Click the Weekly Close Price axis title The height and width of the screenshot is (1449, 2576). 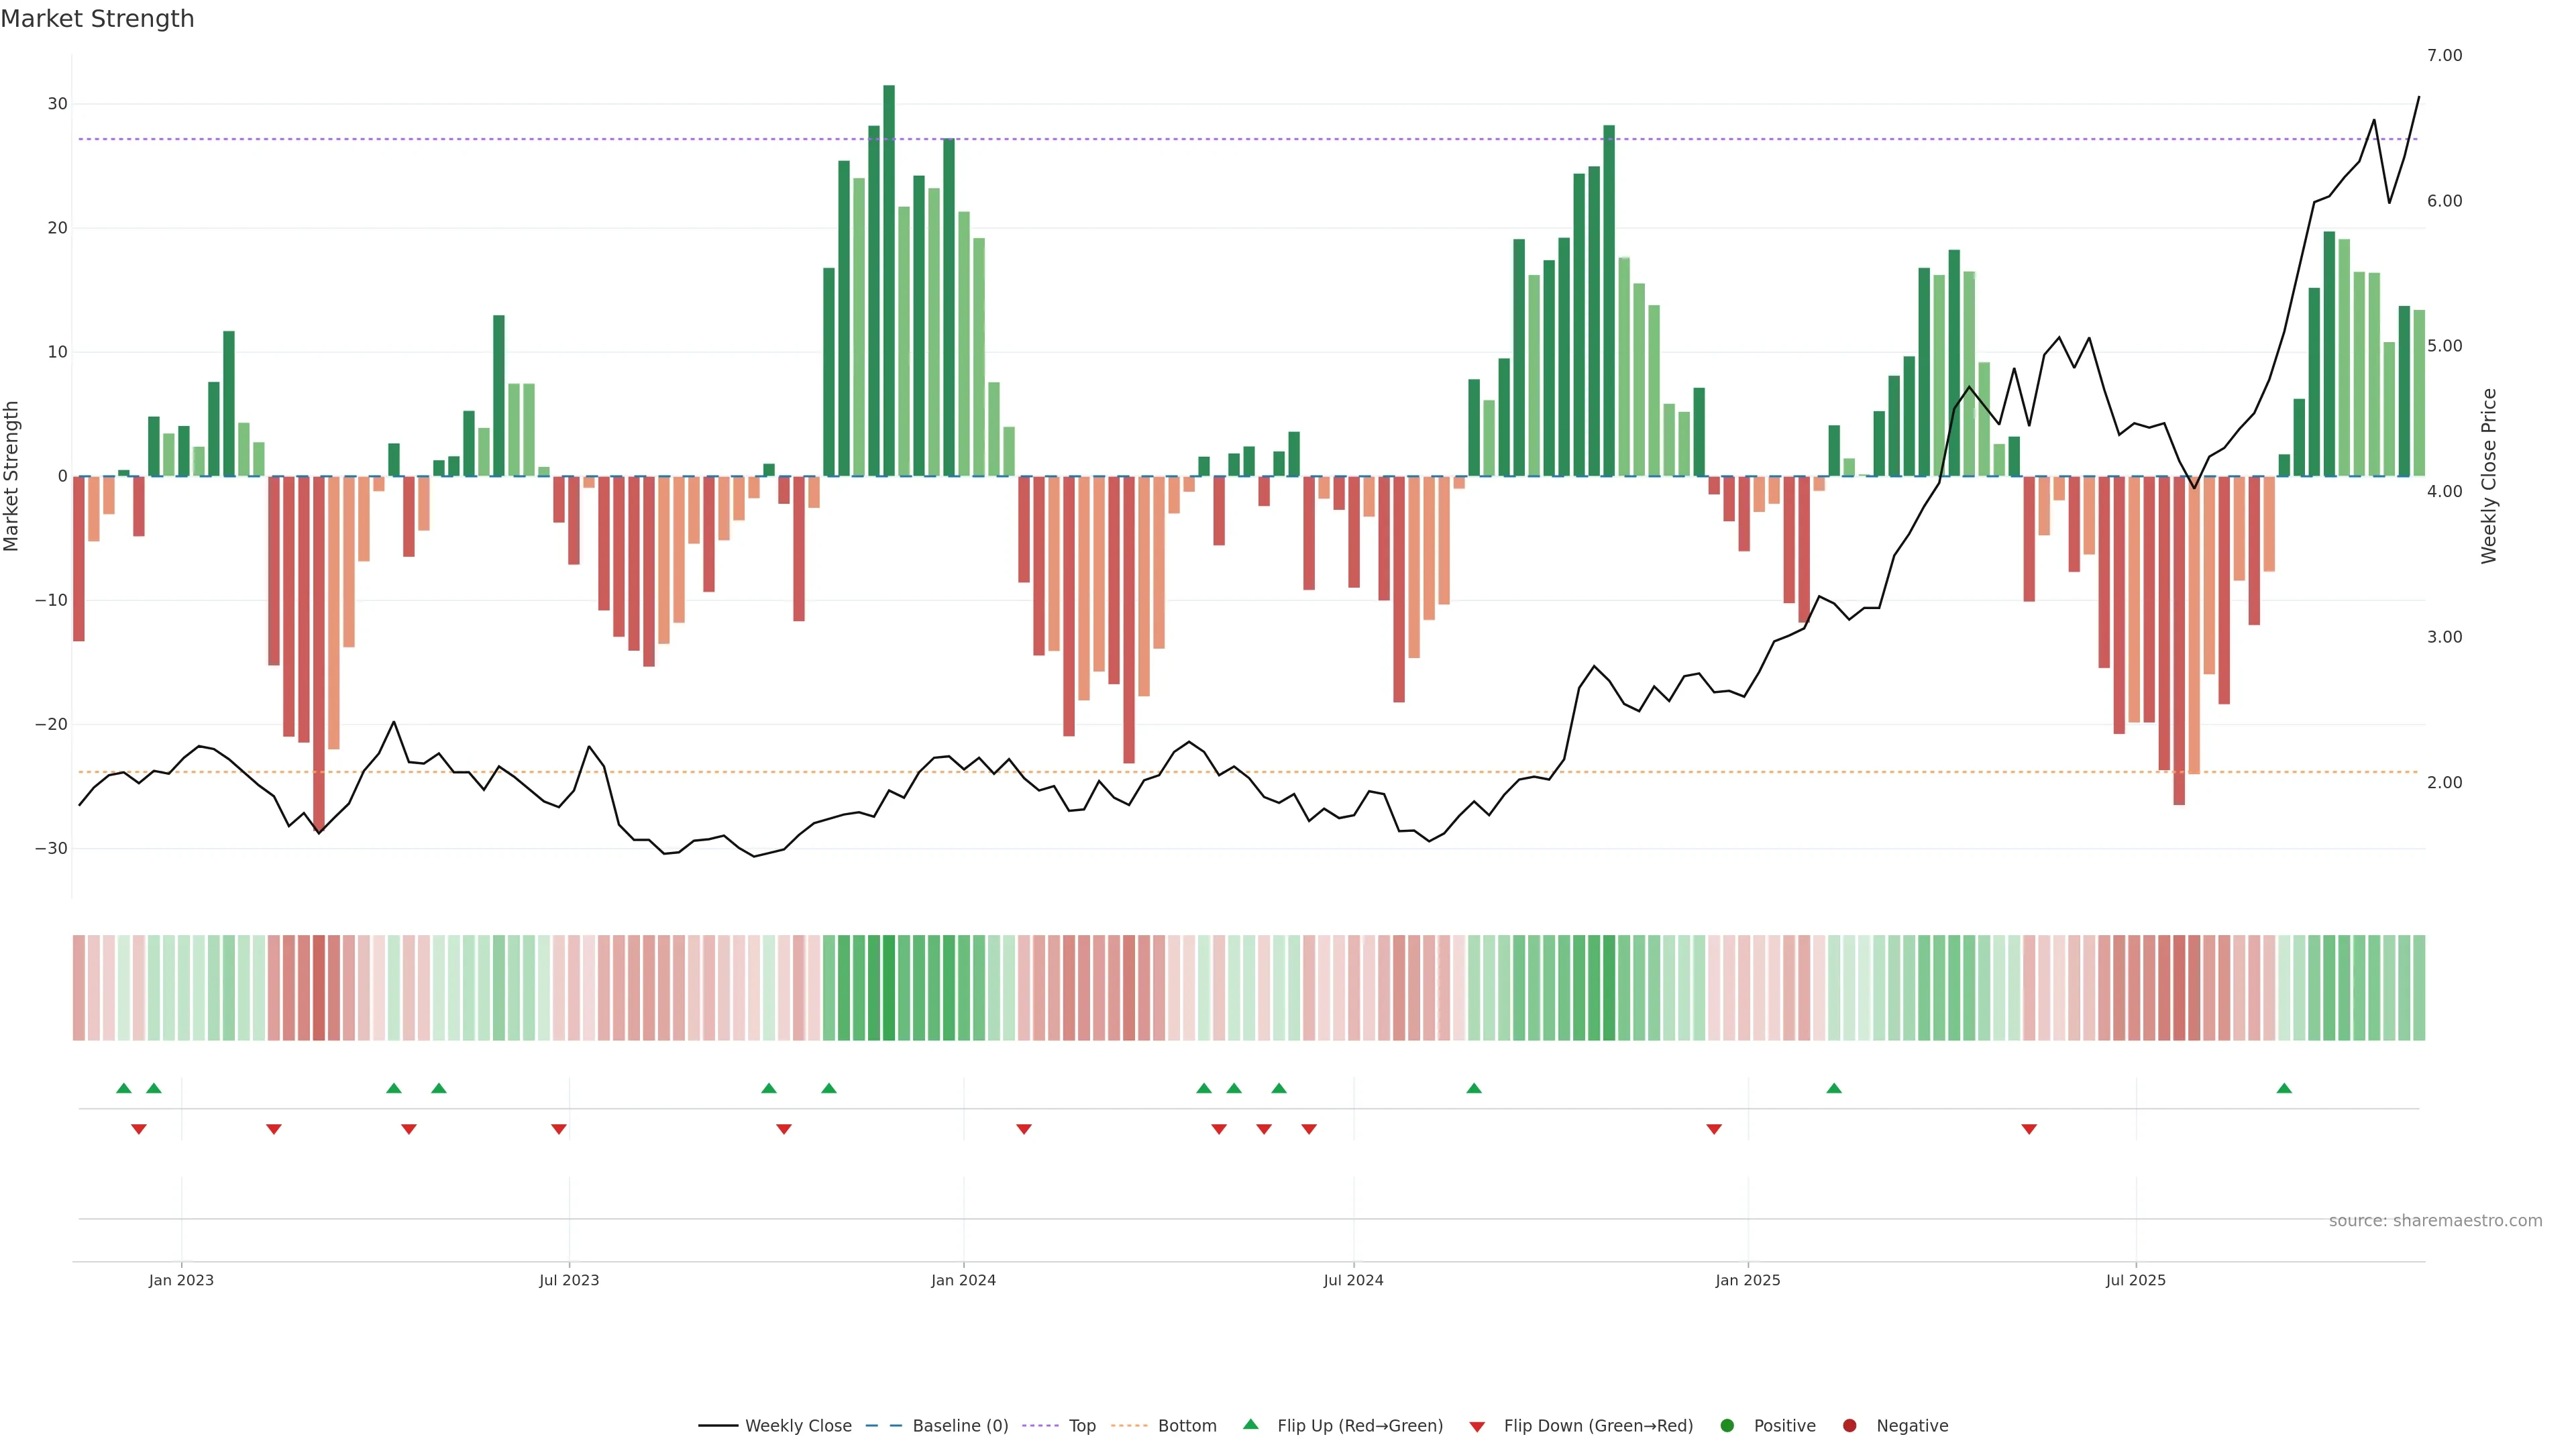(x=2489, y=476)
